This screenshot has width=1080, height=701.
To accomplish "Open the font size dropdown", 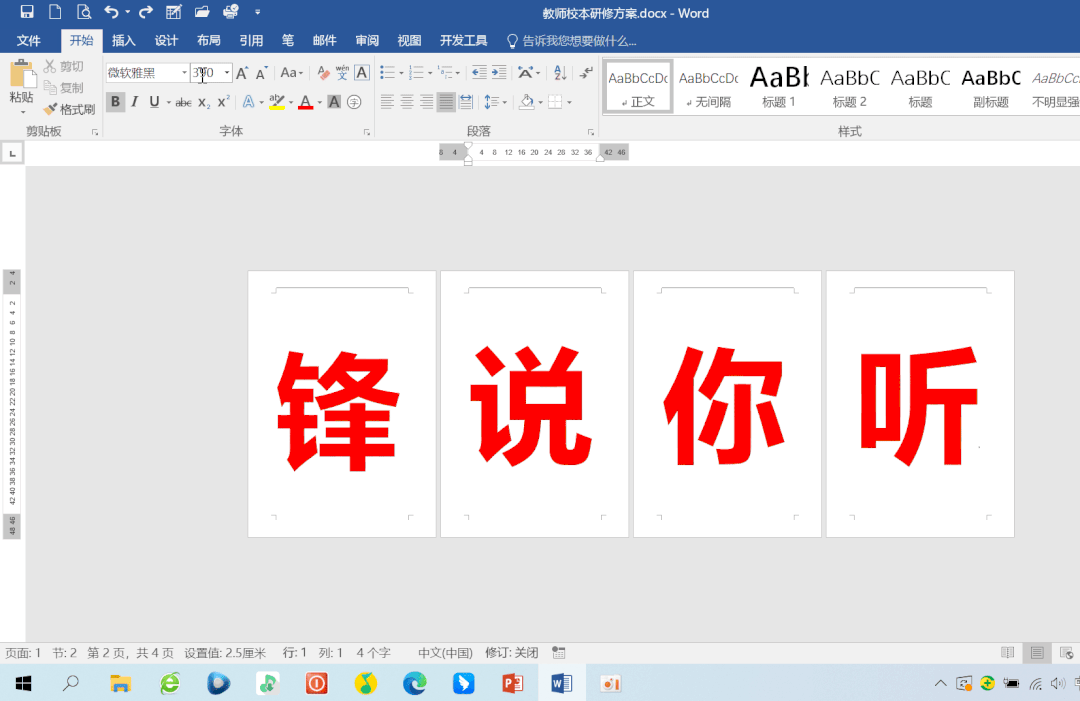I will point(225,73).
